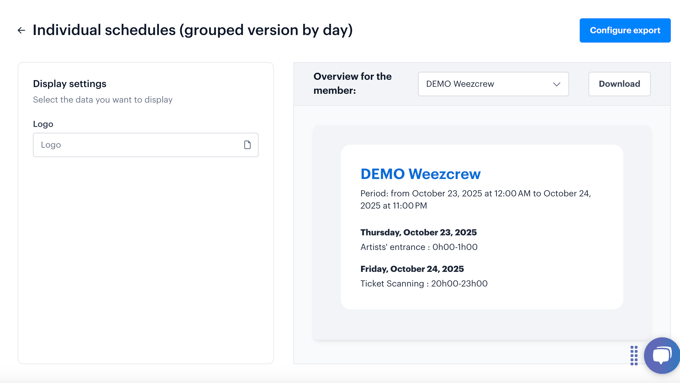Viewport: 680px width, 383px height.
Task: Select the Friday, October 24, 2025 heading
Action: coord(412,269)
